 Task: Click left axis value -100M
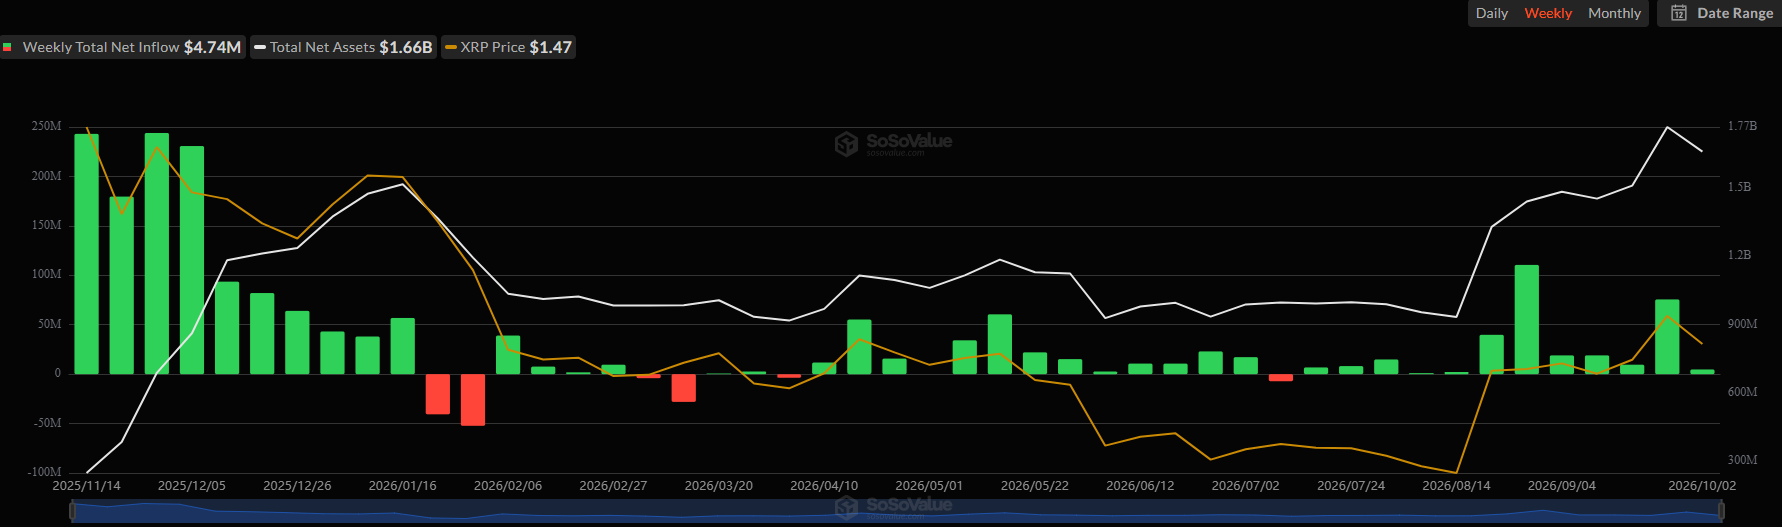click(44, 472)
